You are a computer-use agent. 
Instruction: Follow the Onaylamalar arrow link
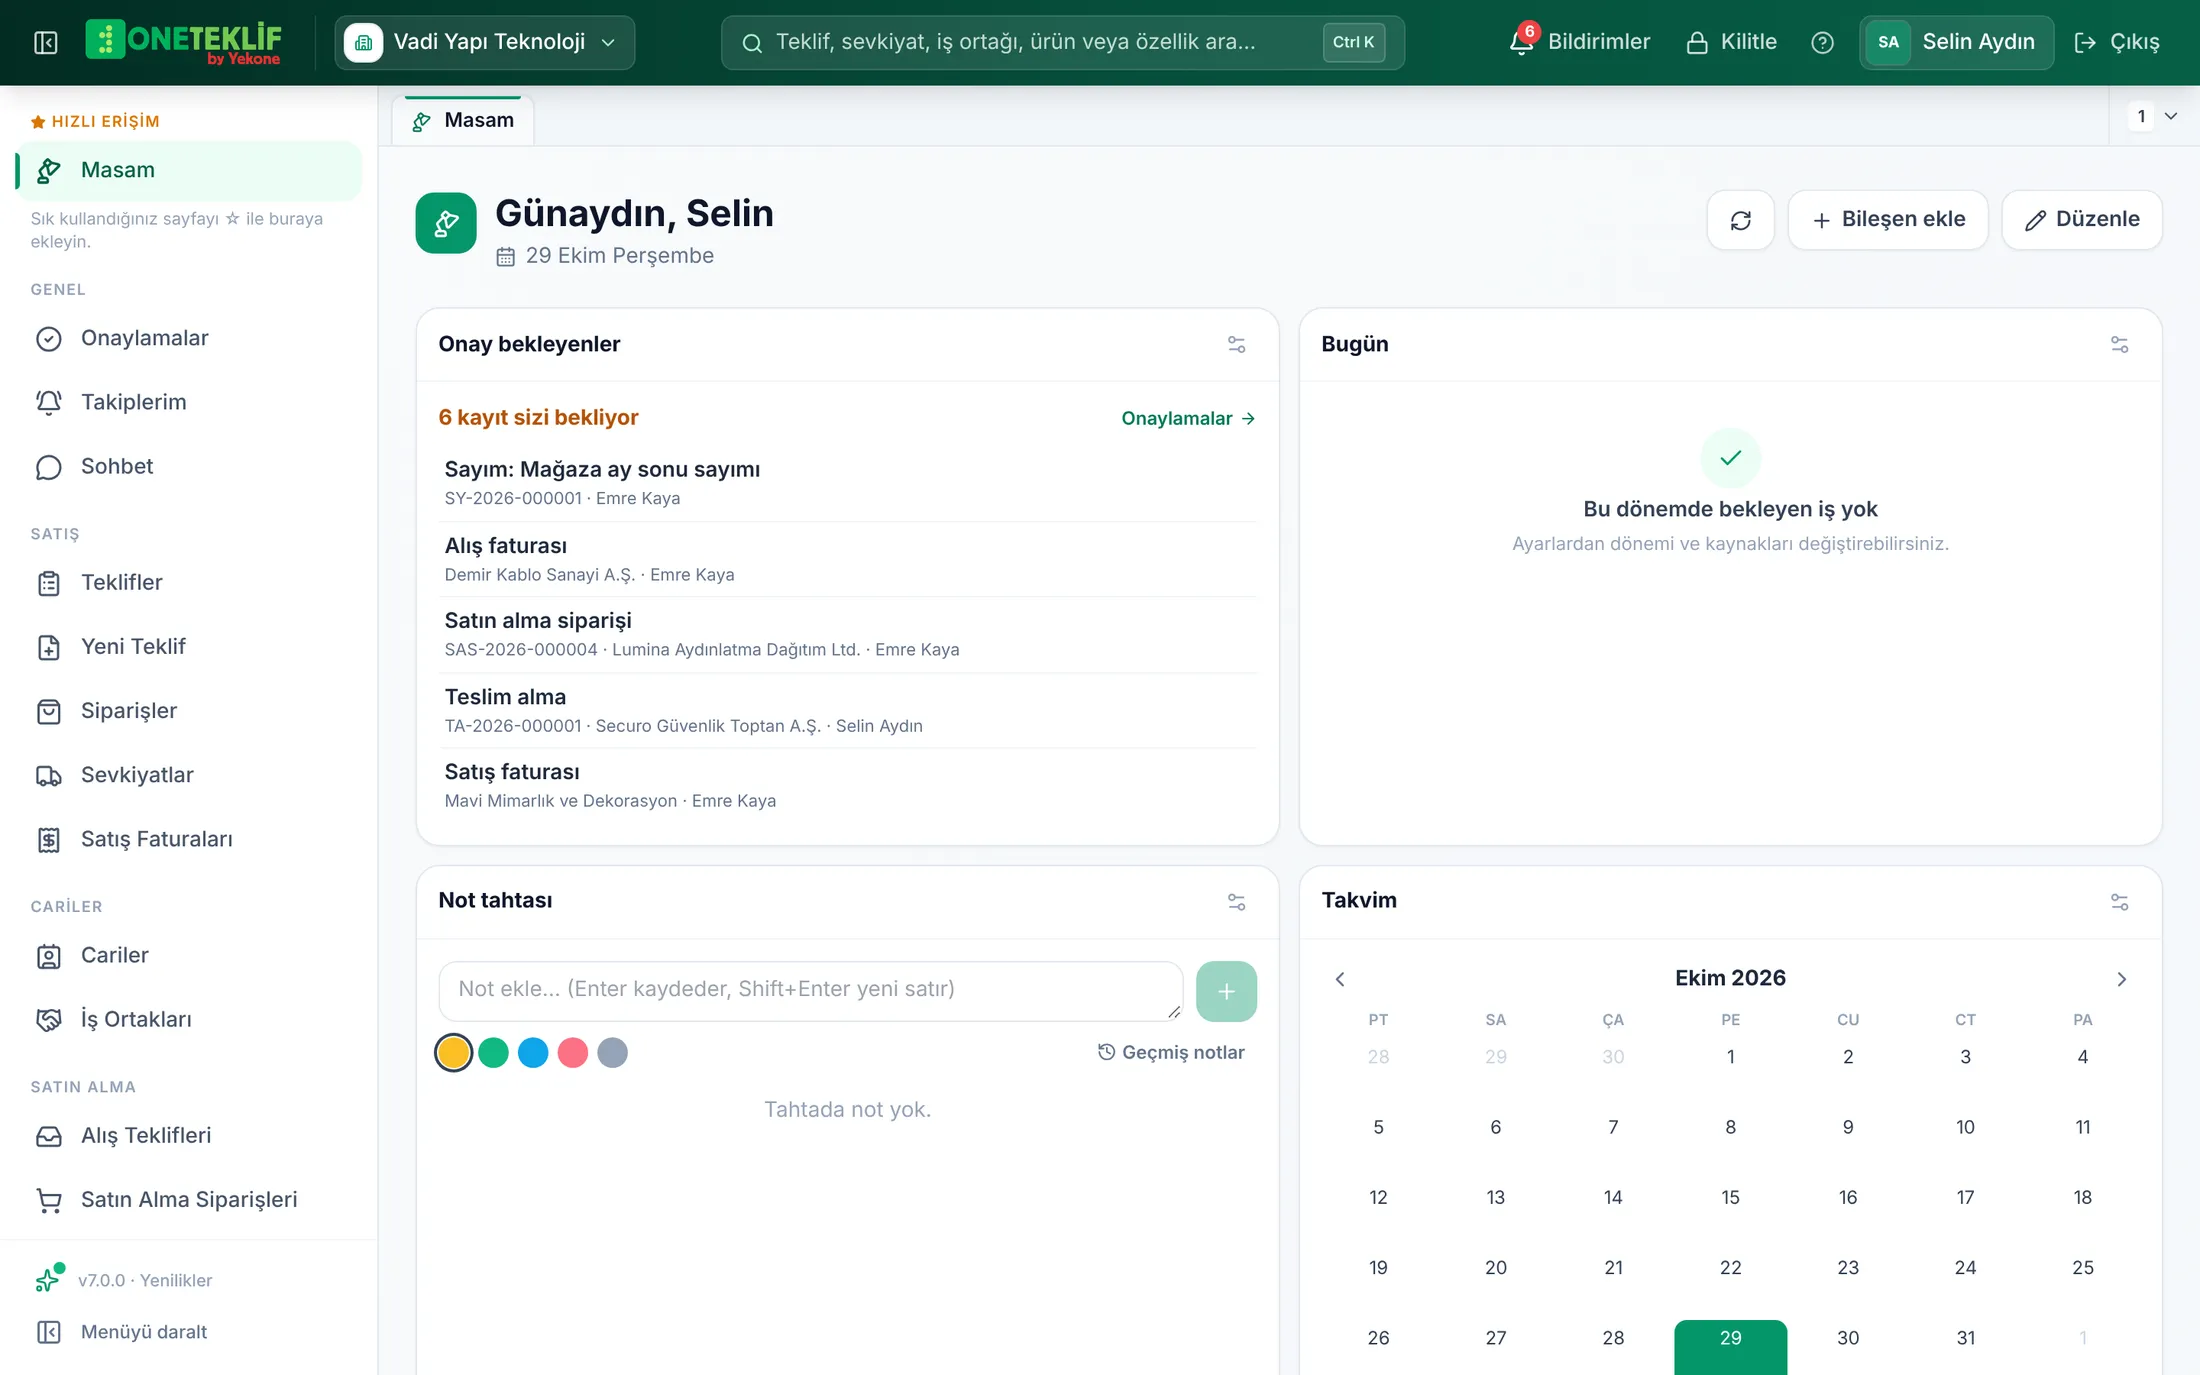(x=1188, y=418)
